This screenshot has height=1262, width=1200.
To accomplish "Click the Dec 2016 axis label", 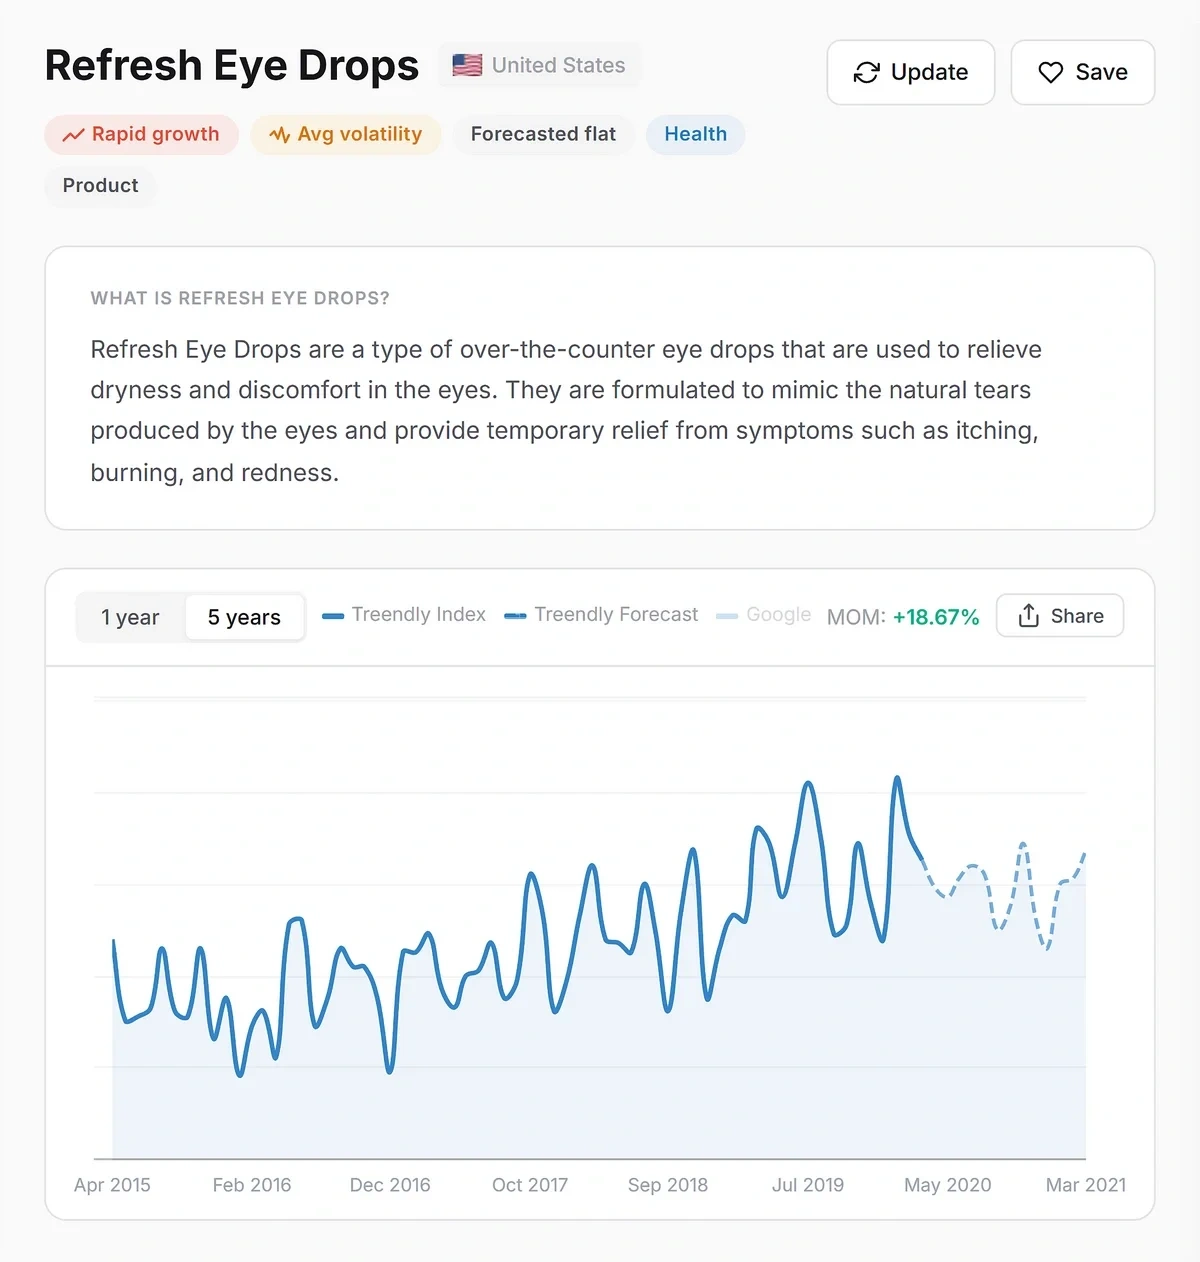I will coord(390,1185).
